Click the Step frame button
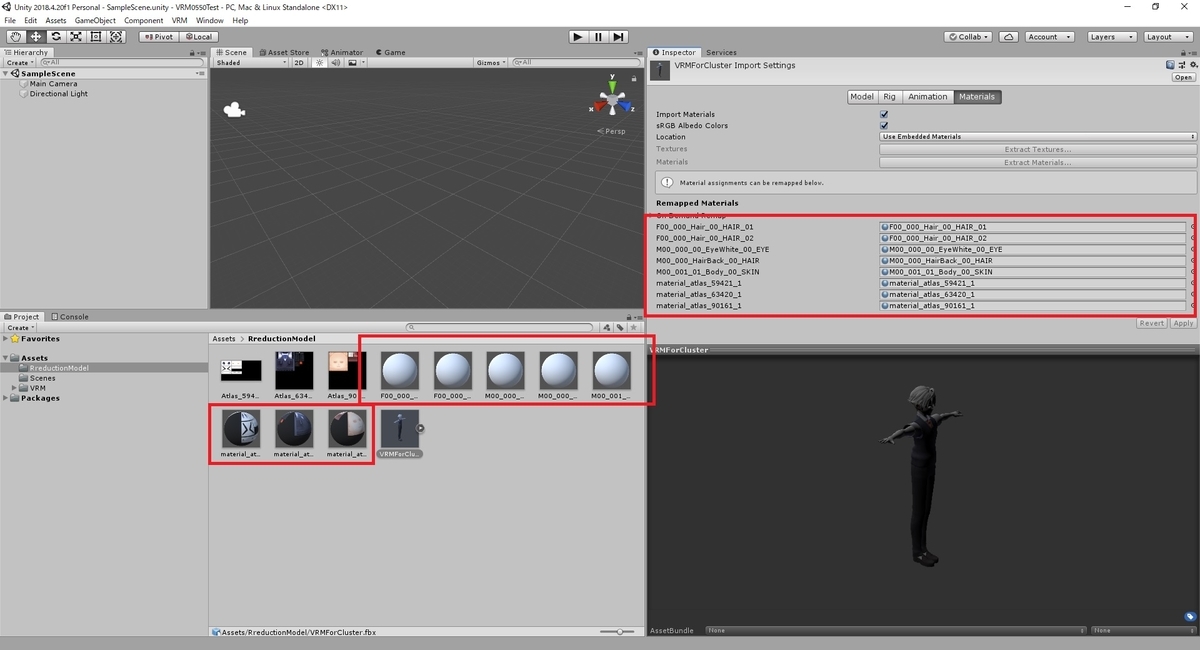The height and width of the screenshot is (650, 1200). pos(619,37)
